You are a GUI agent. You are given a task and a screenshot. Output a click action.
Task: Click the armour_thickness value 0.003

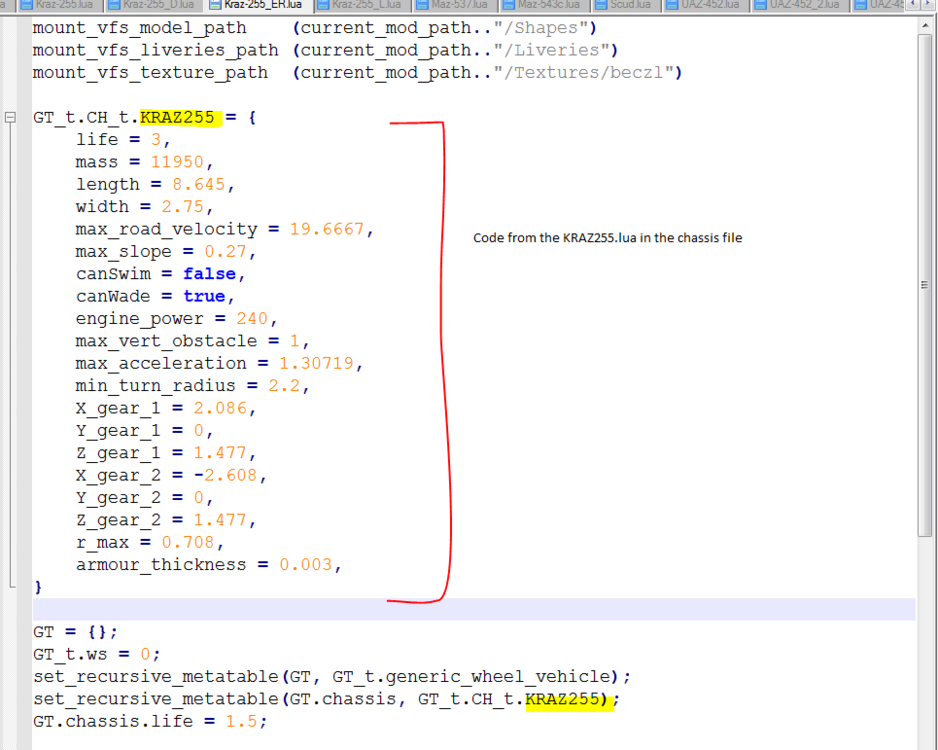pyautogui.click(x=306, y=565)
